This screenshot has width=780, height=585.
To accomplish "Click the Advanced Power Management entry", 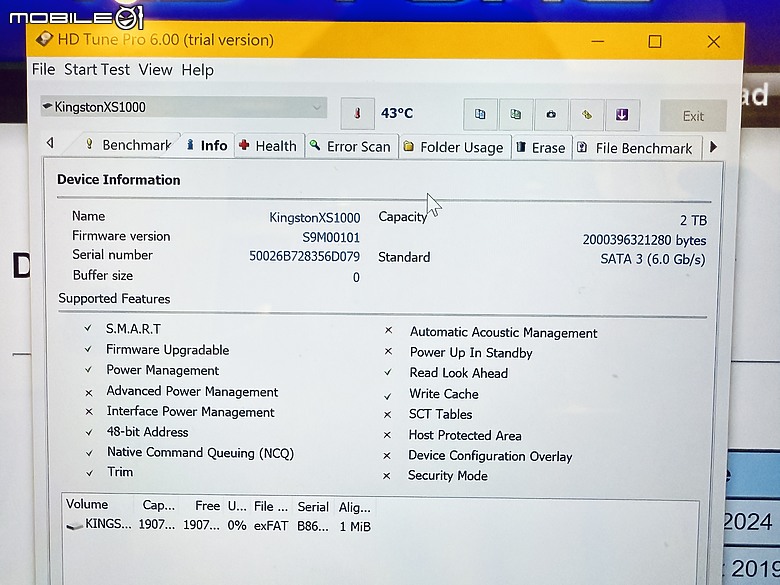I will 192,391.
